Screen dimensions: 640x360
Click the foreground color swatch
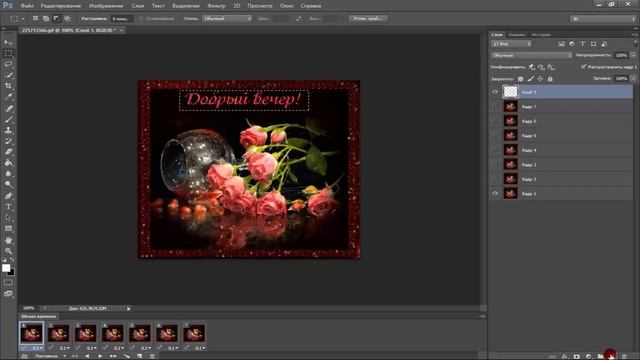click(x=6, y=268)
